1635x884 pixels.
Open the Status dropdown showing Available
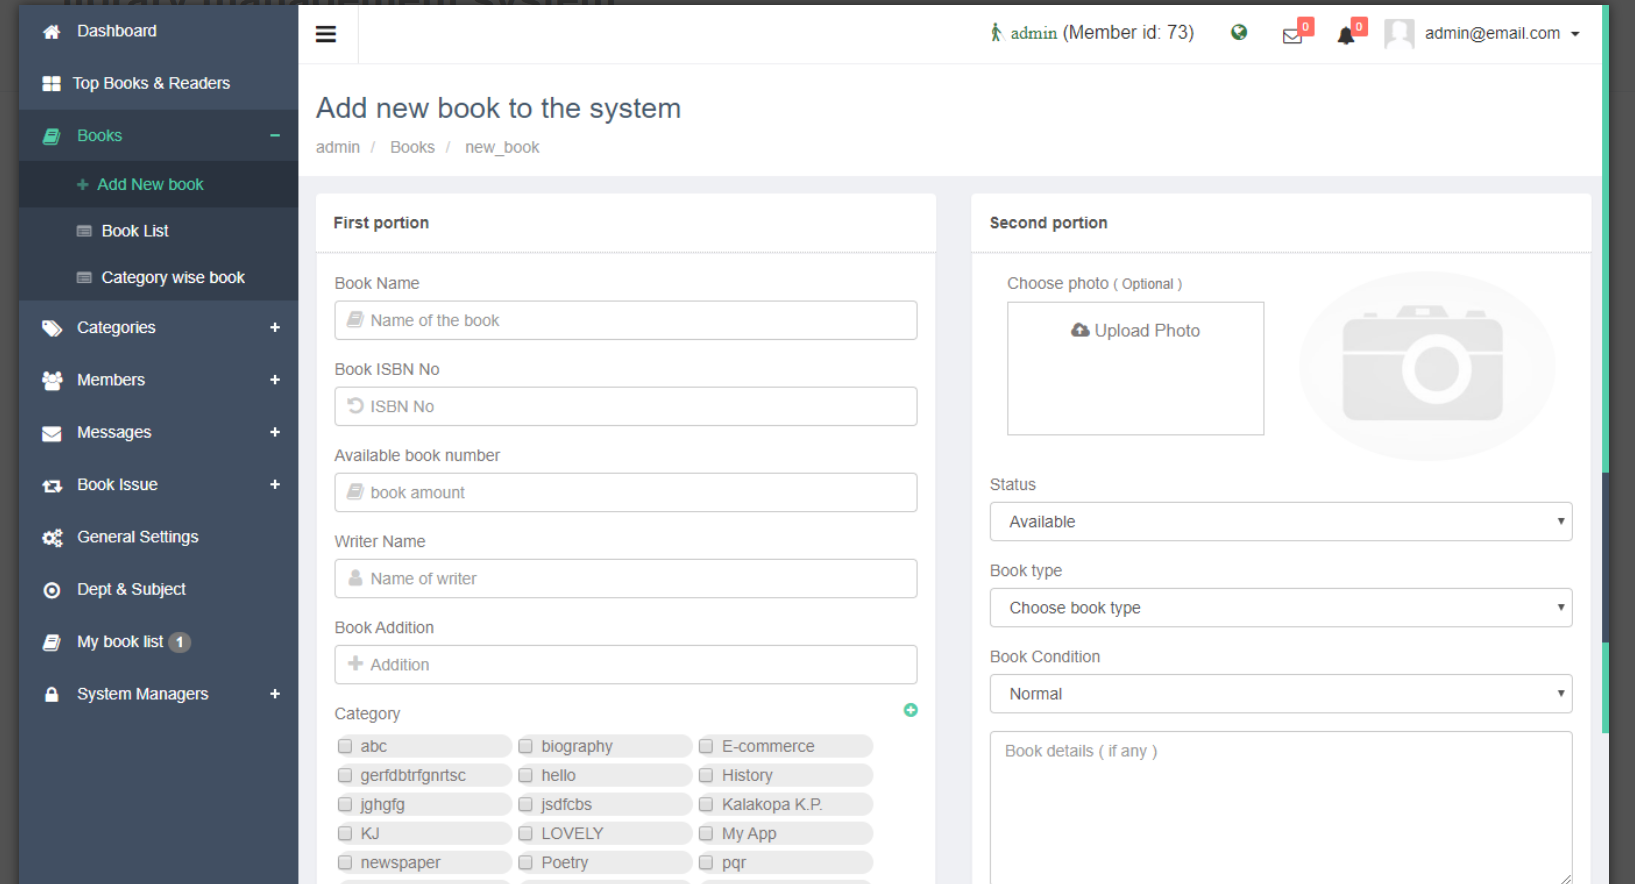(1280, 522)
